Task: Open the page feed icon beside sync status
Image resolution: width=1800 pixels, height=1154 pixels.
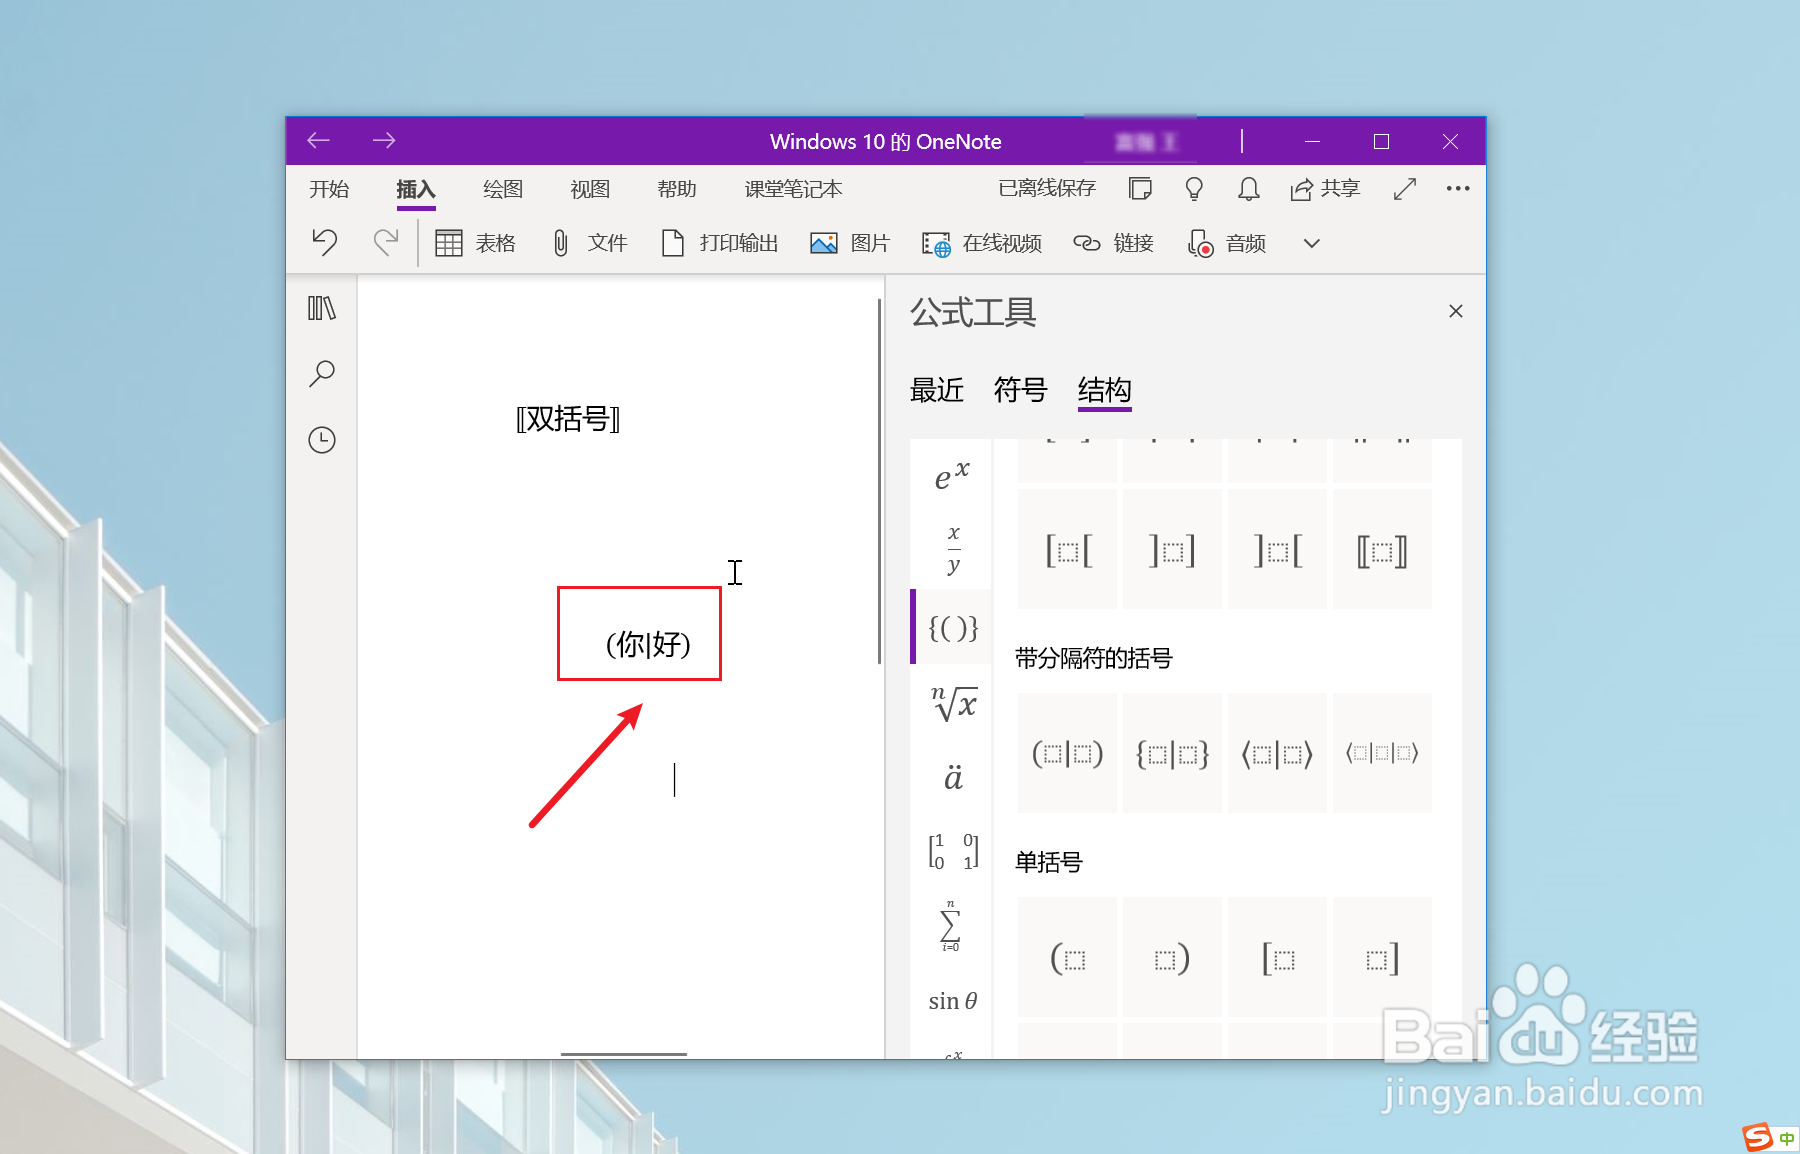Action: coord(1140,188)
